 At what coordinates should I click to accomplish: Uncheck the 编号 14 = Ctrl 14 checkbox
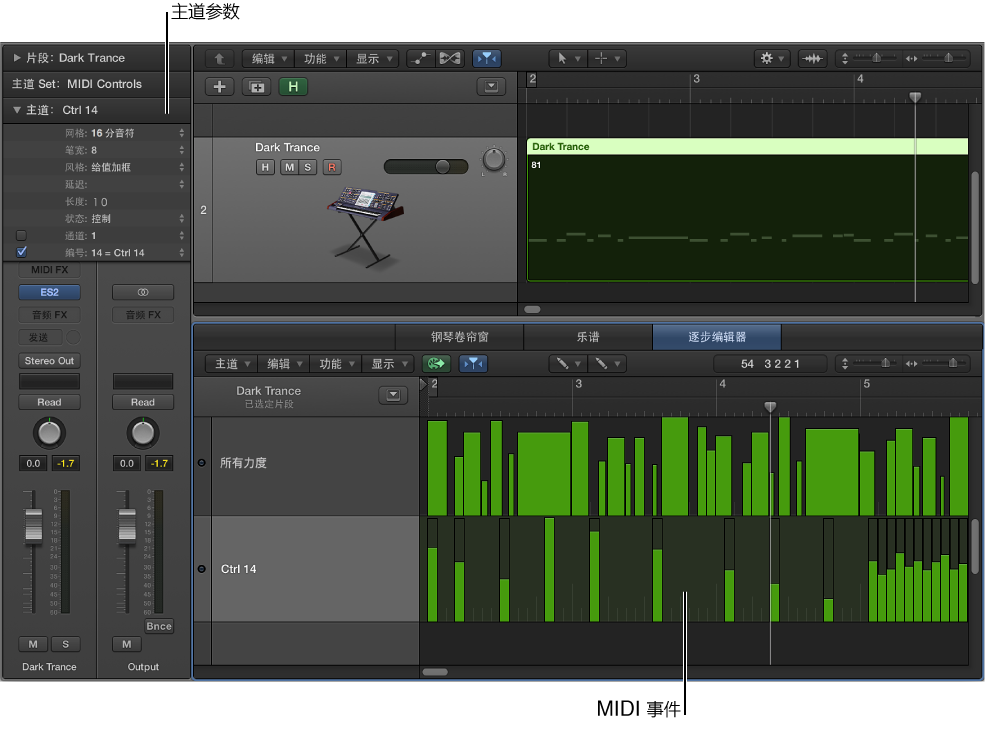coord(21,252)
